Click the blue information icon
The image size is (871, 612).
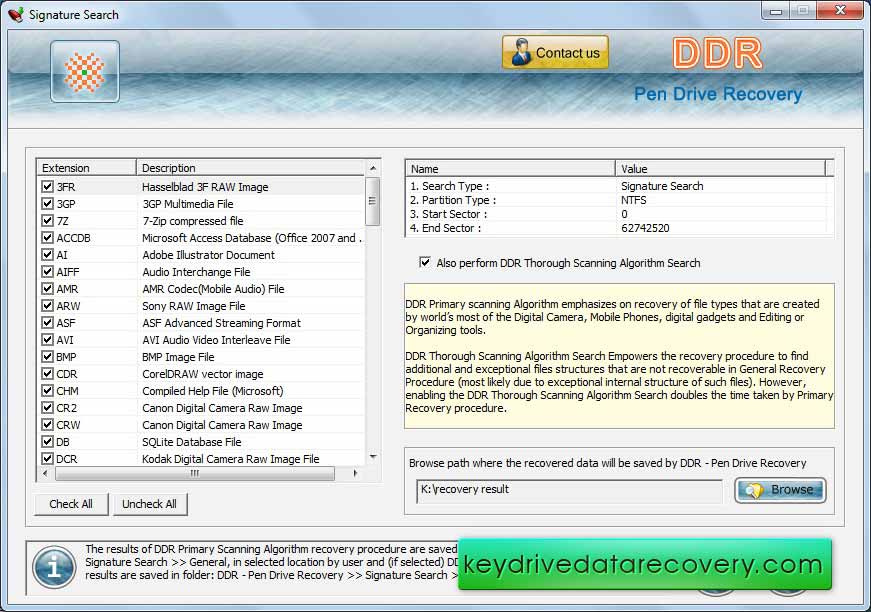54,567
